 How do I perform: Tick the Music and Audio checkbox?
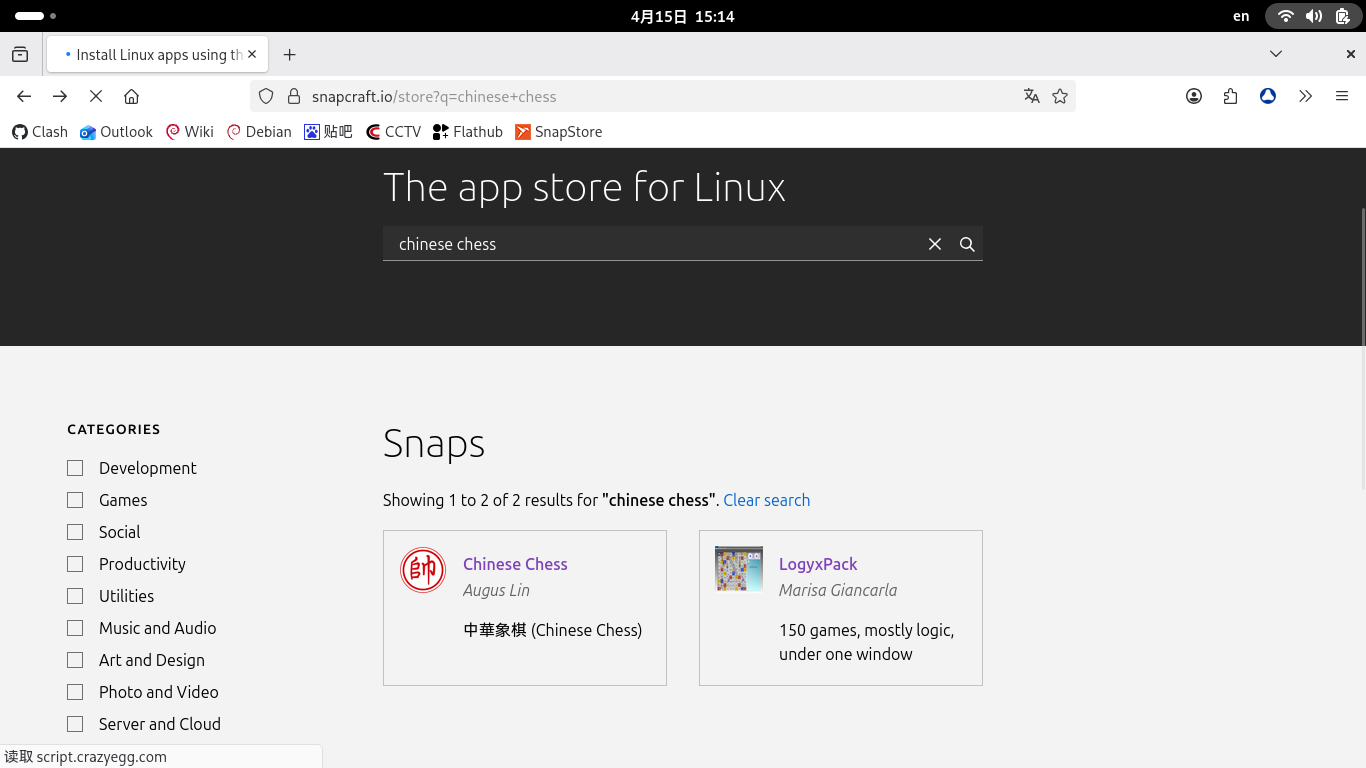[x=75, y=628]
